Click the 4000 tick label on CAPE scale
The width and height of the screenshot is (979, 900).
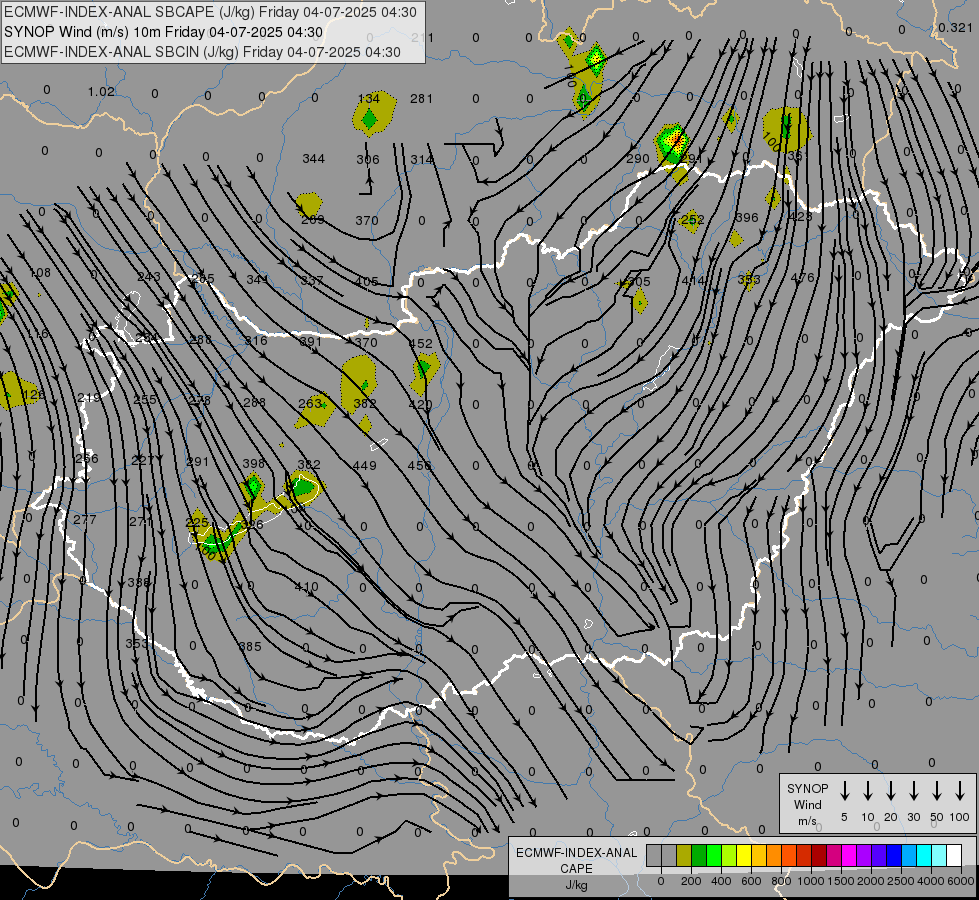coord(930,881)
